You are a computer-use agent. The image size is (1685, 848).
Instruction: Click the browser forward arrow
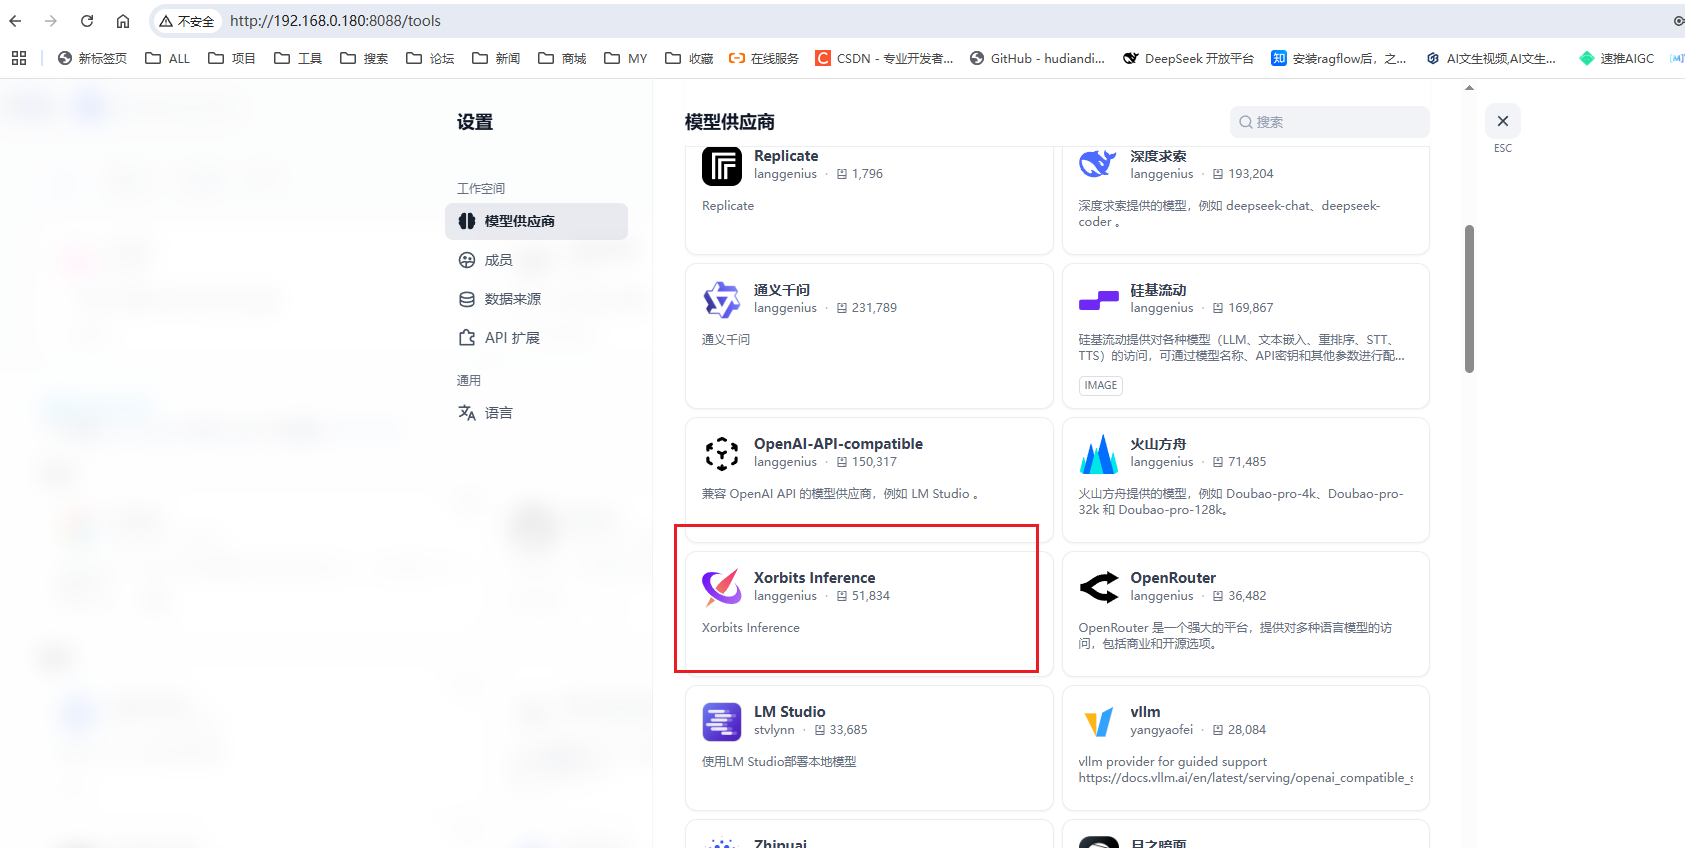coord(51,21)
